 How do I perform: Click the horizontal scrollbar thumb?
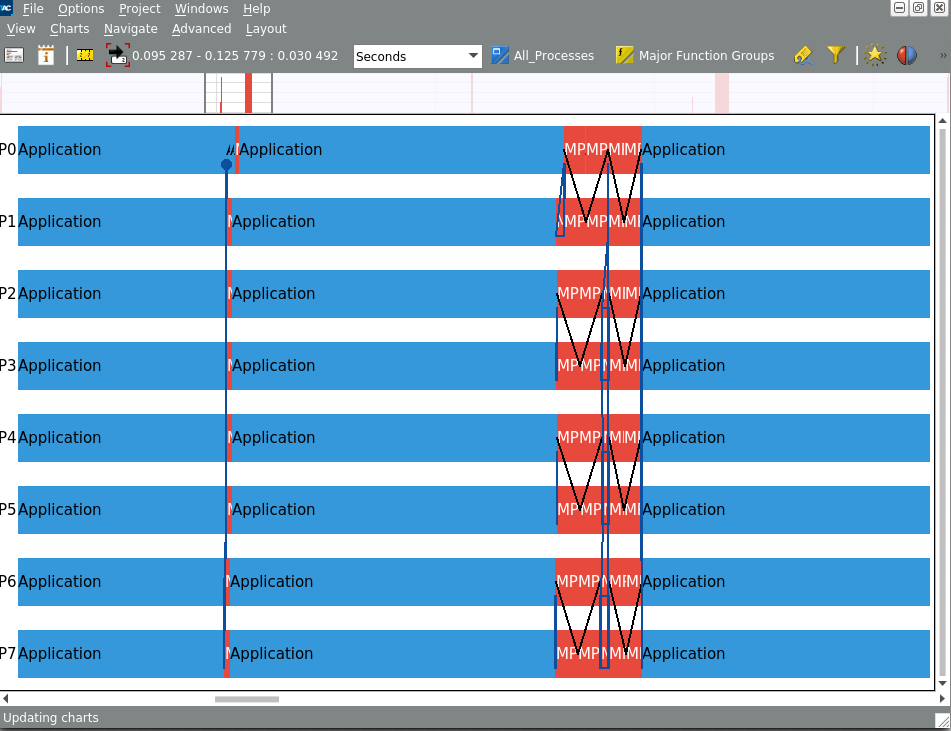pyautogui.click(x=247, y=699)
